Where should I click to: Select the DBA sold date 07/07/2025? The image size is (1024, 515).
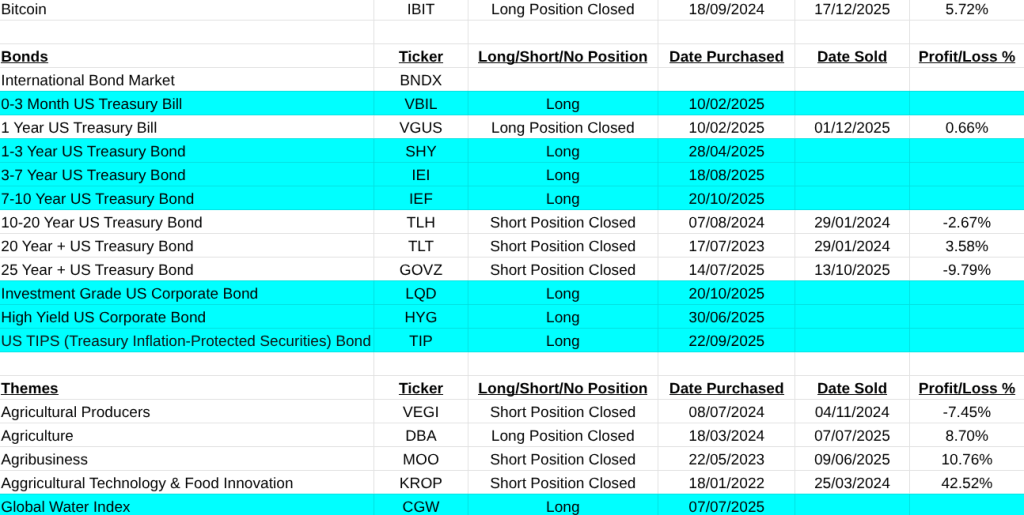pyautogui.click(x=852, y=436)
